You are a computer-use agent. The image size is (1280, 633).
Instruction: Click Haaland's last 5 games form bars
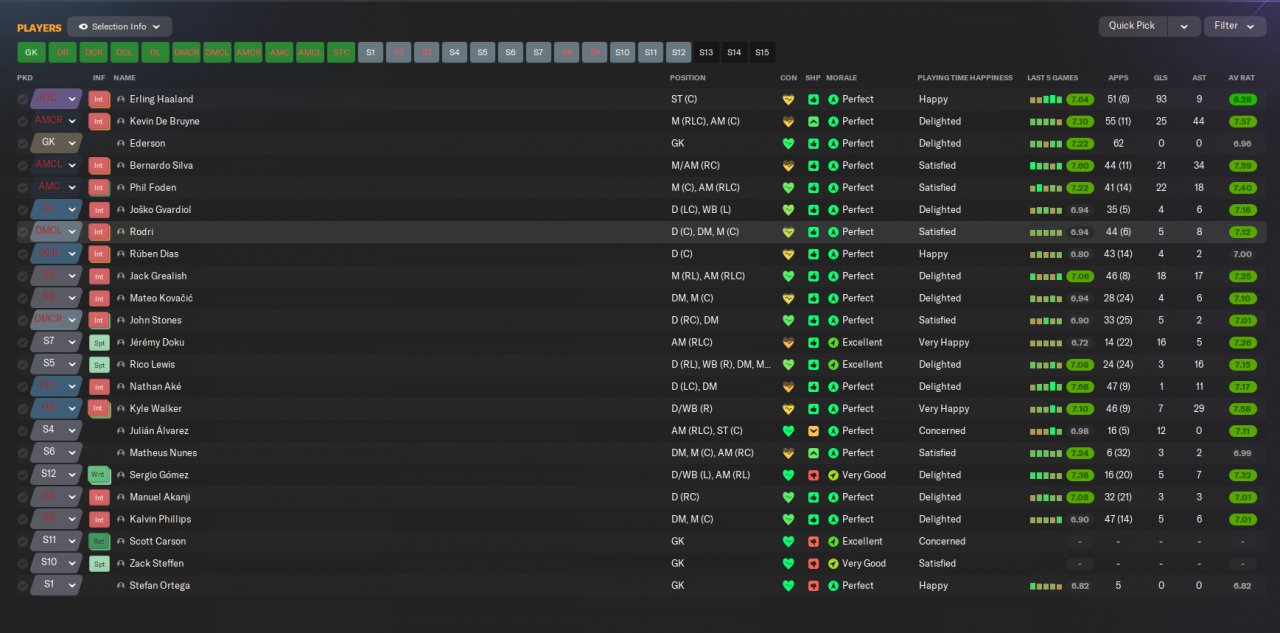(1046, 100)
